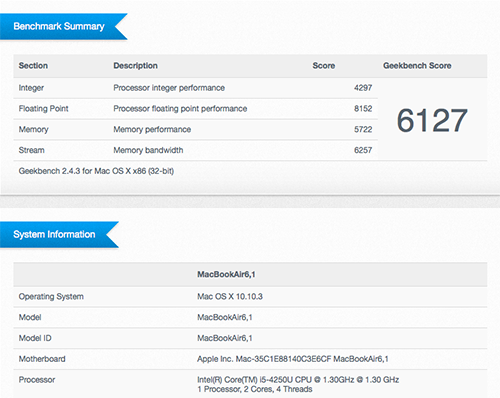This screenshot has width=500, height=398.
Task: Click the Stream section row label
Action: pos(32,150)
